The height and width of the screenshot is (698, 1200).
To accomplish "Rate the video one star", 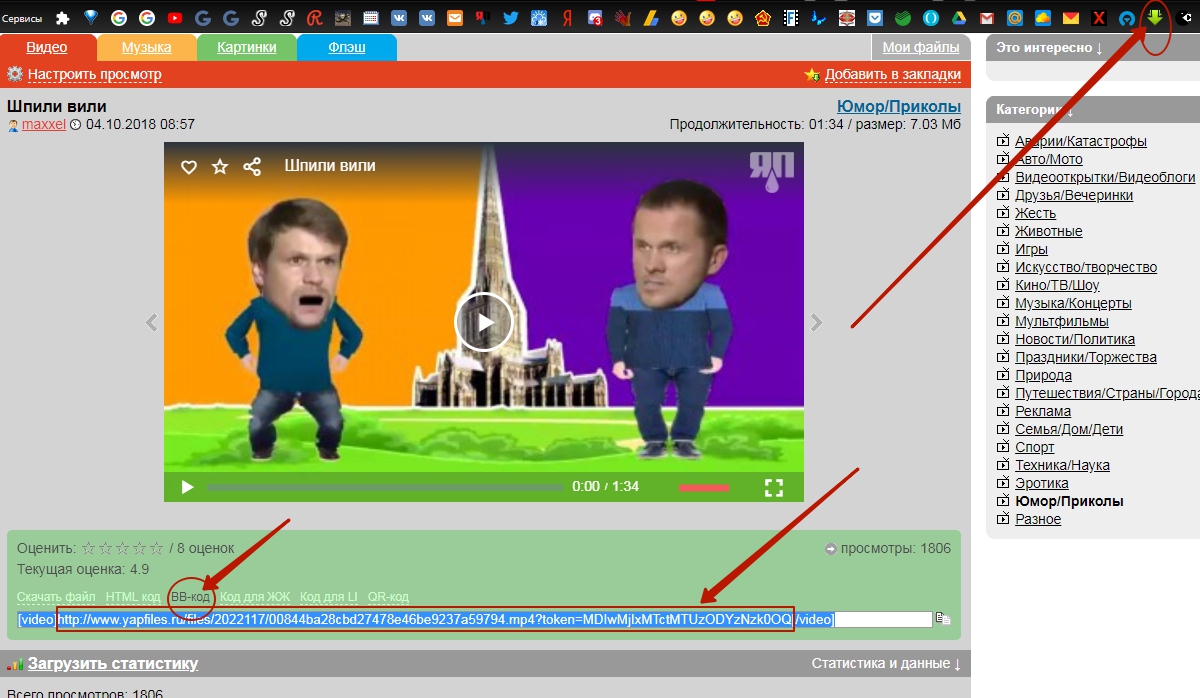I will point(88,548).
